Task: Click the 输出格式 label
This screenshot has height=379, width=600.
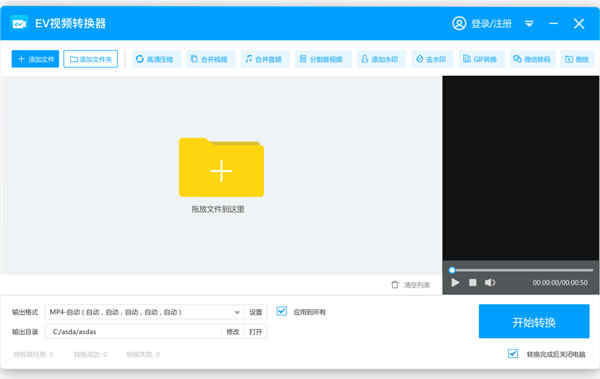Action: click(x=25, y=312)
